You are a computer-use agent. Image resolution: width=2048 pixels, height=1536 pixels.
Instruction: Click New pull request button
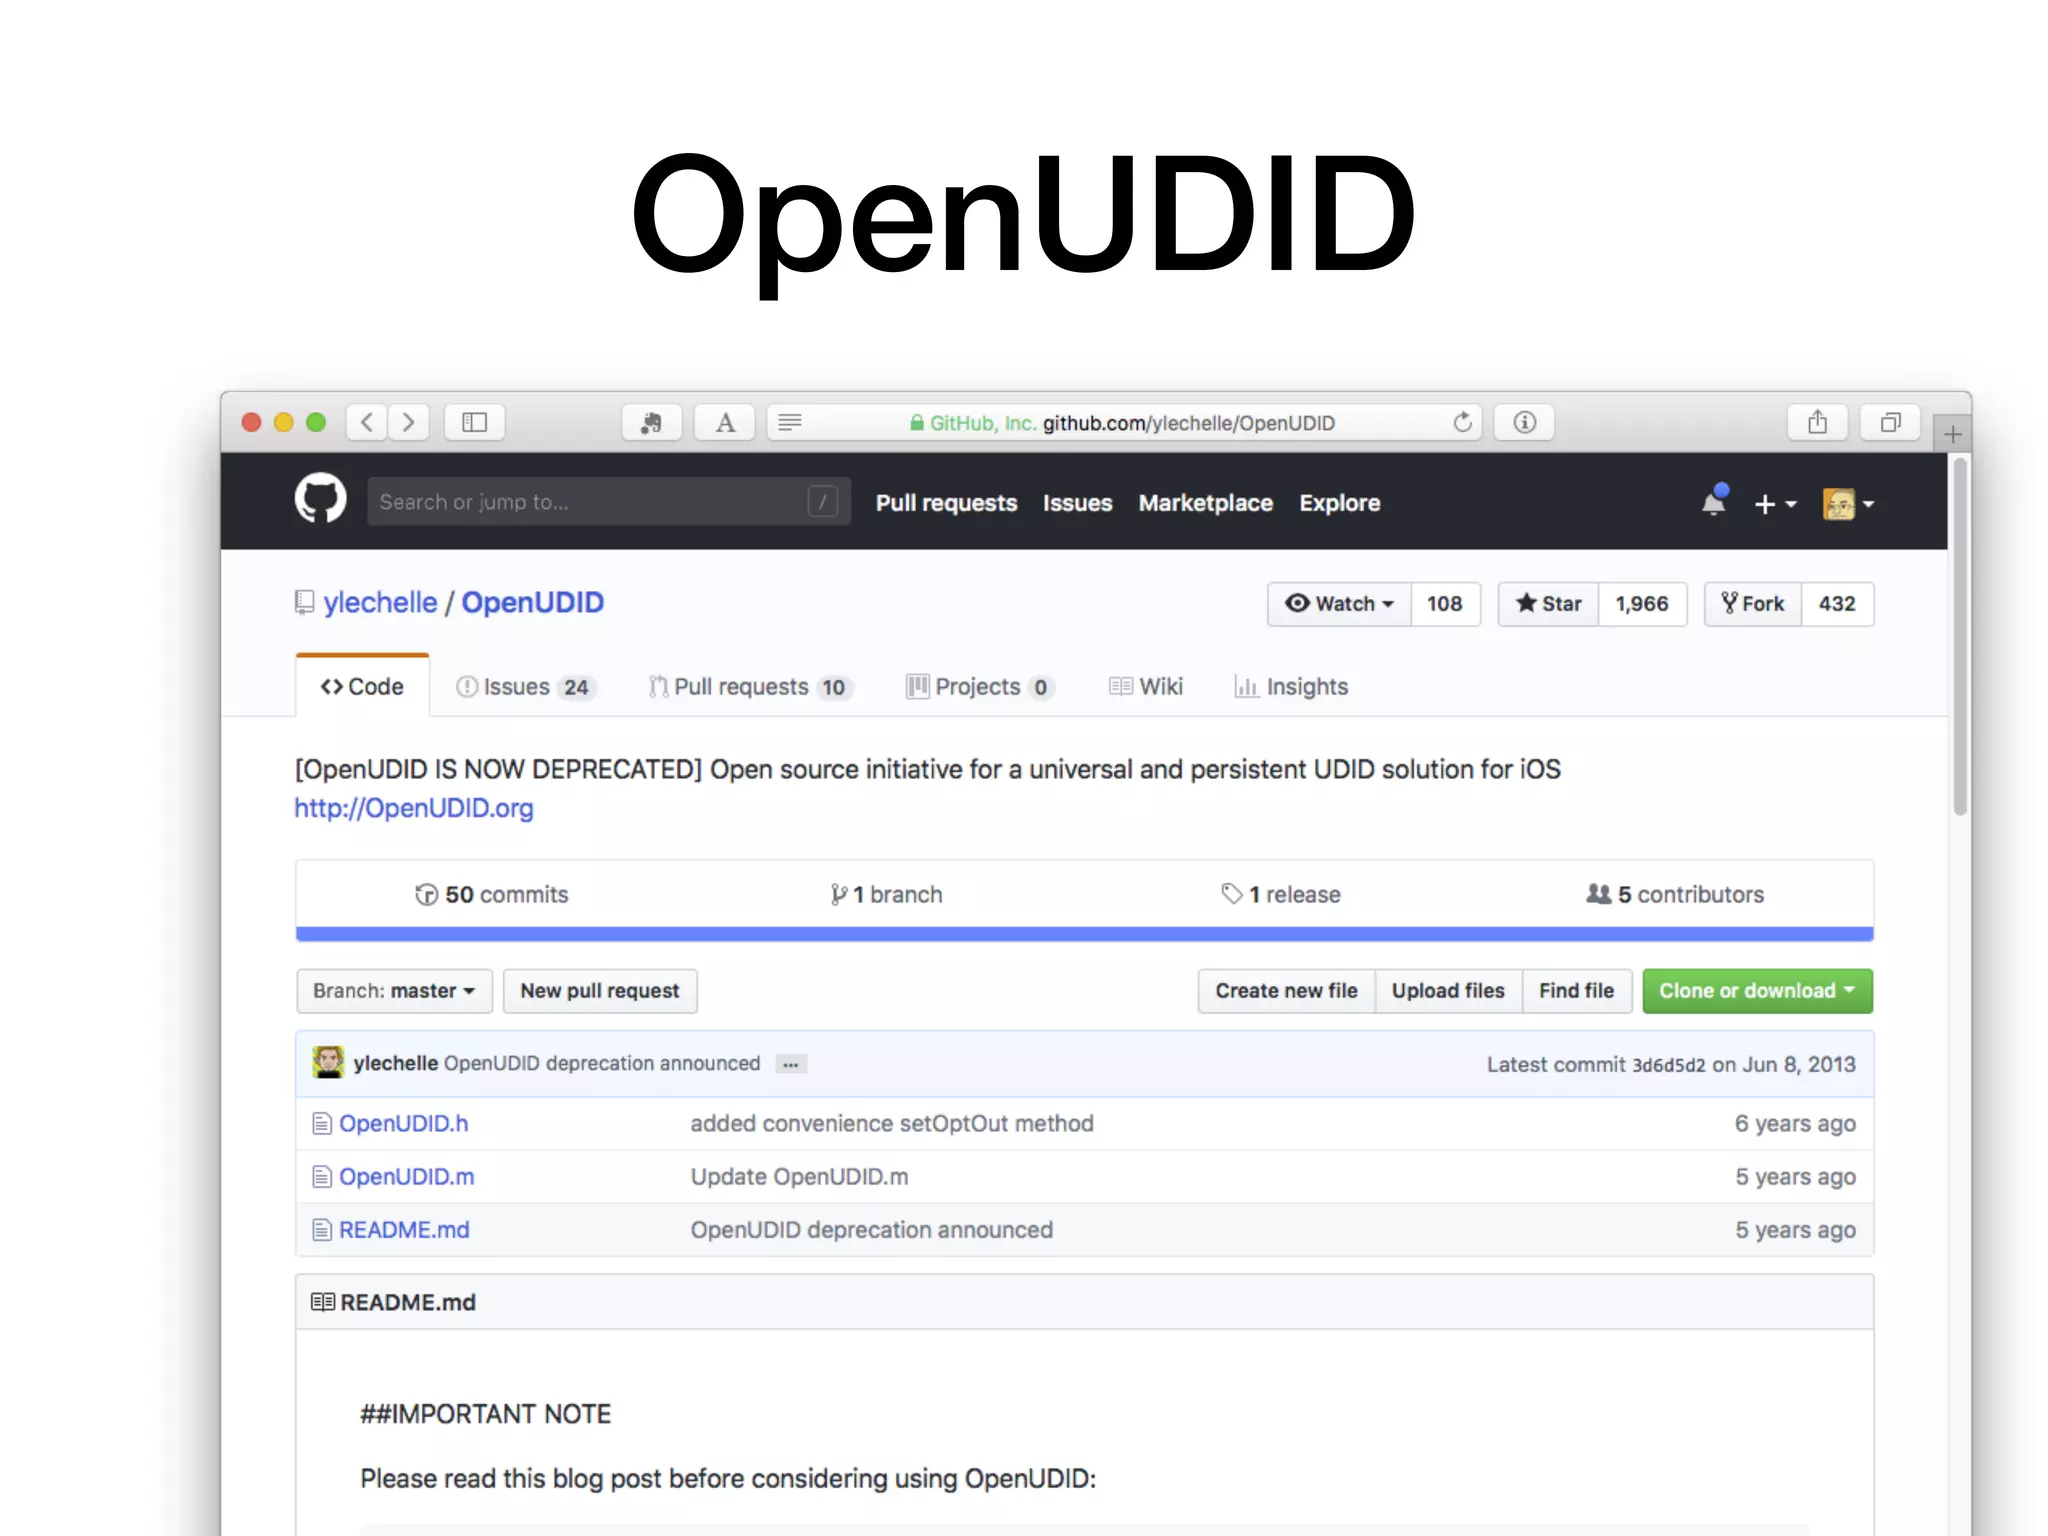click(600, 991)
